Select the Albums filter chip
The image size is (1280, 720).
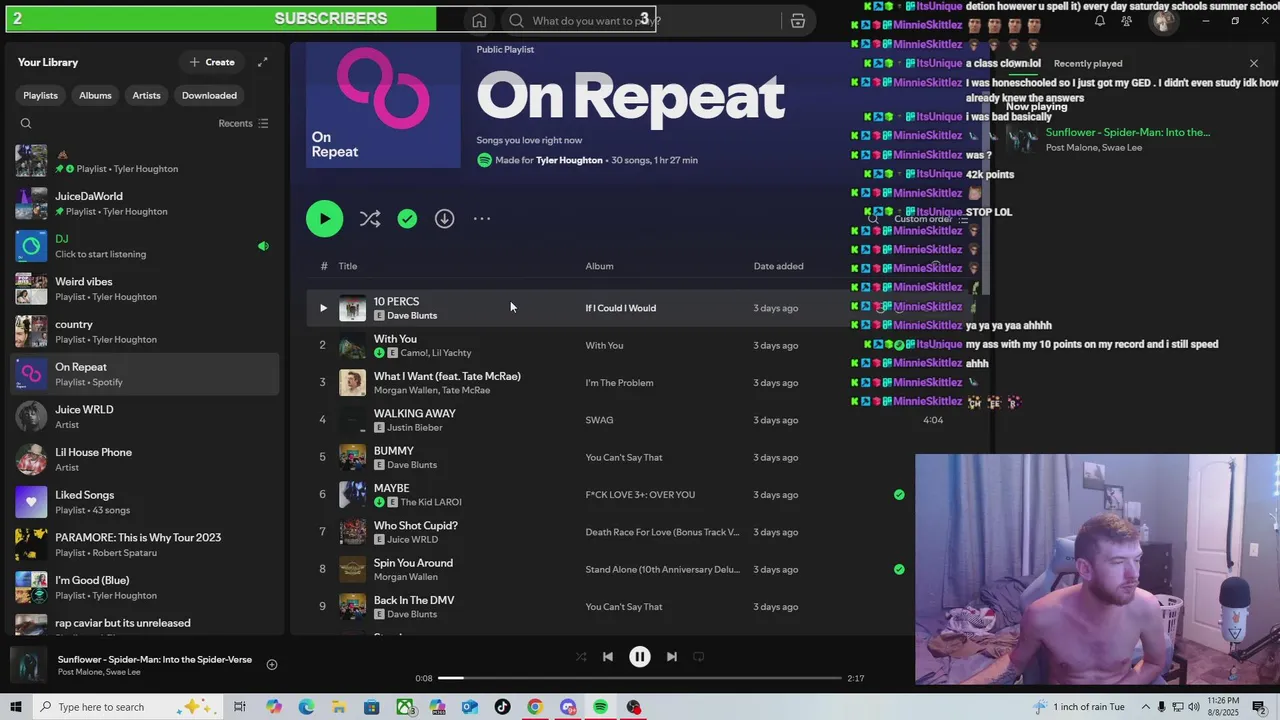pos(95,95)
